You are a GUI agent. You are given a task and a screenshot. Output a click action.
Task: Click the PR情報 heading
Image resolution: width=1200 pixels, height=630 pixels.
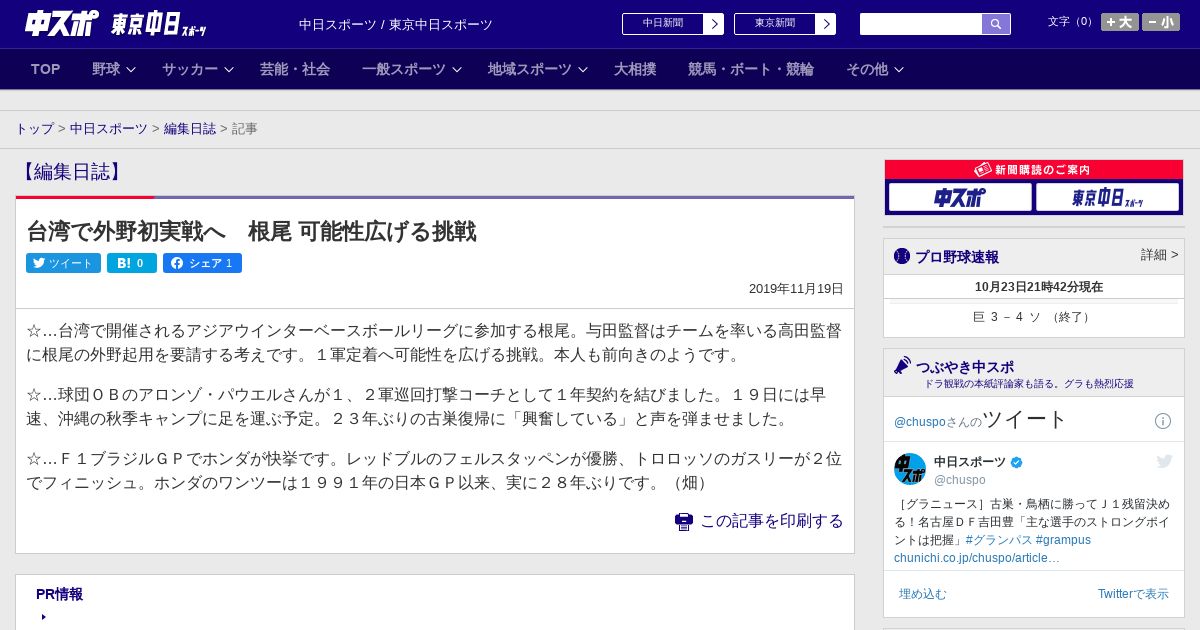tap(59, 594)
